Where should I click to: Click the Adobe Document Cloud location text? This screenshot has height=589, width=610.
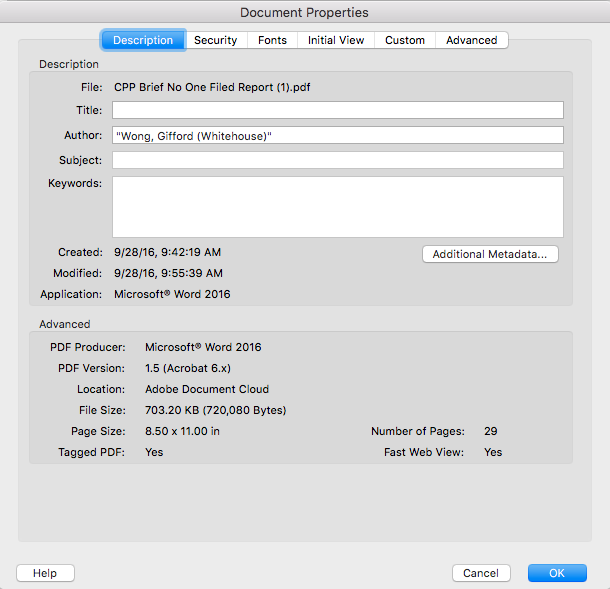(x=207, y=389)
